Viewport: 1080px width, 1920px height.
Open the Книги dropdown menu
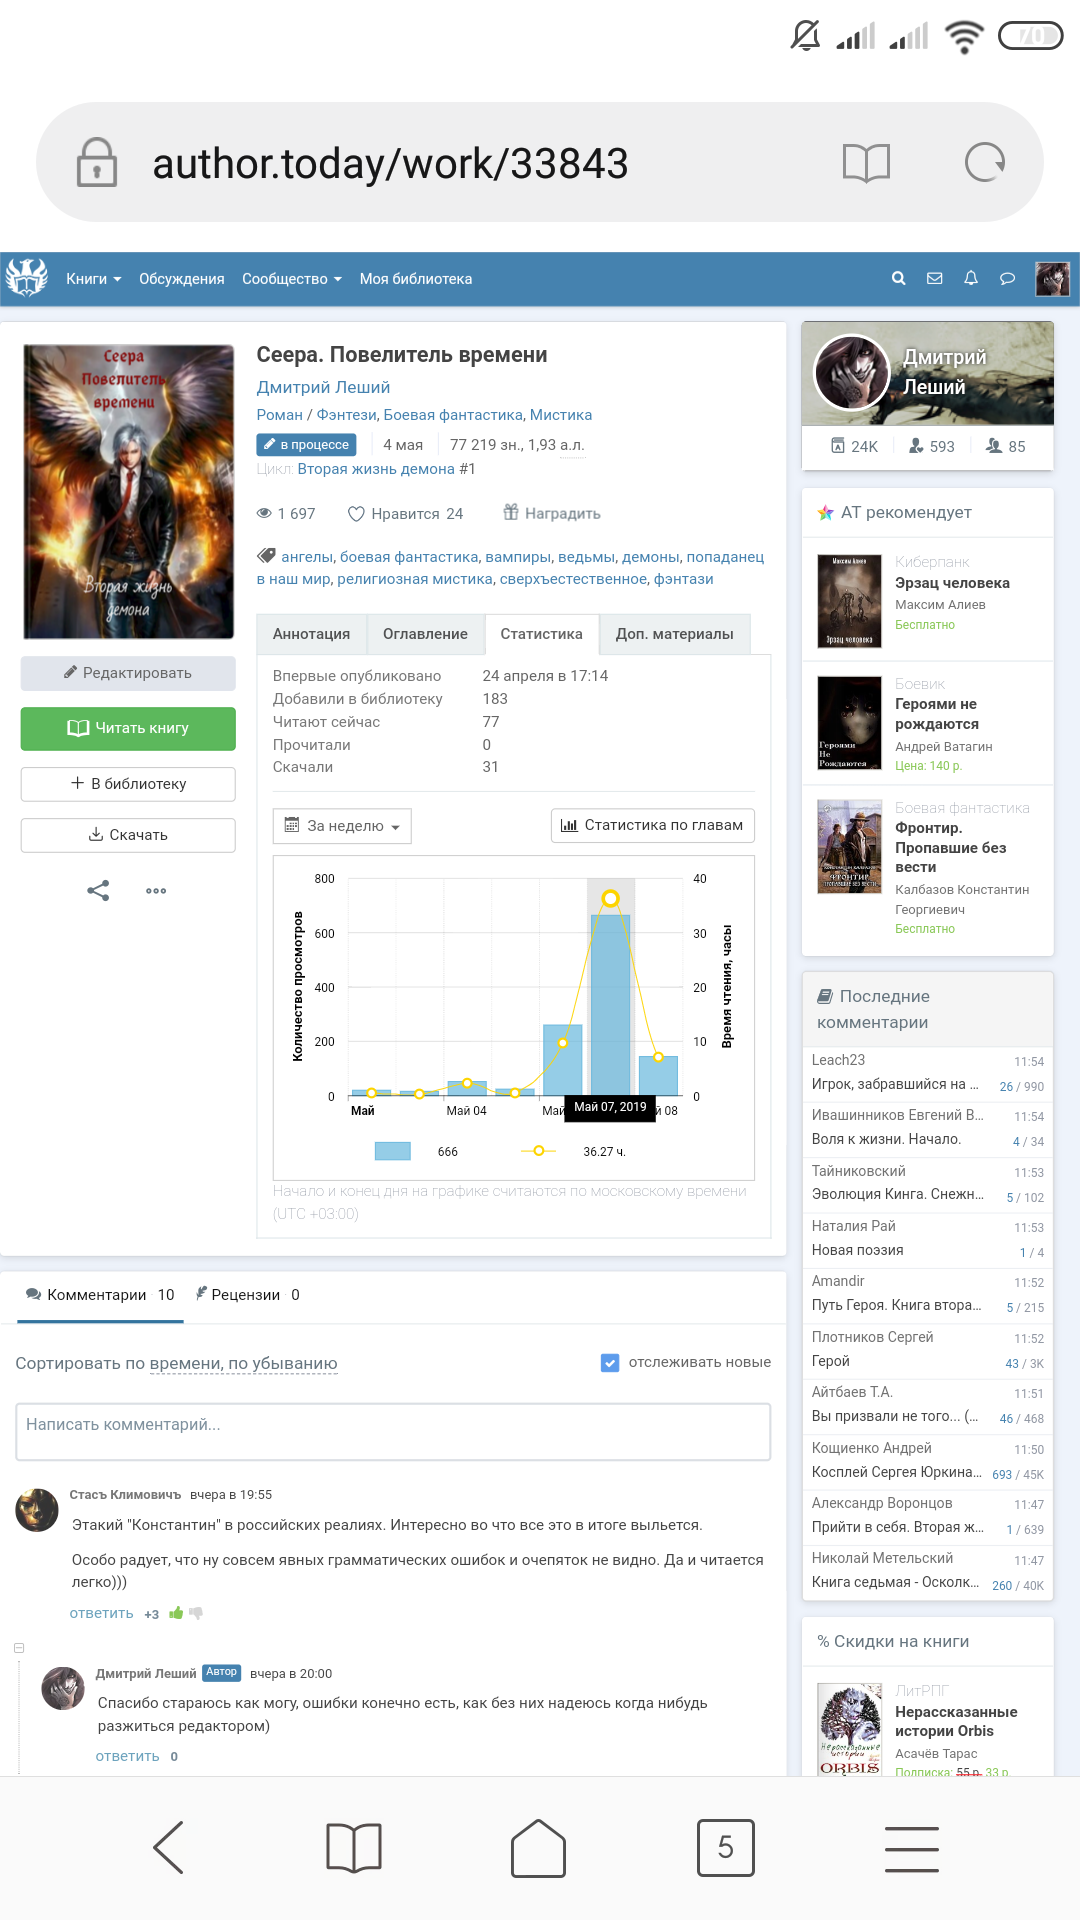pyautogui.click(x=93, y=279)
